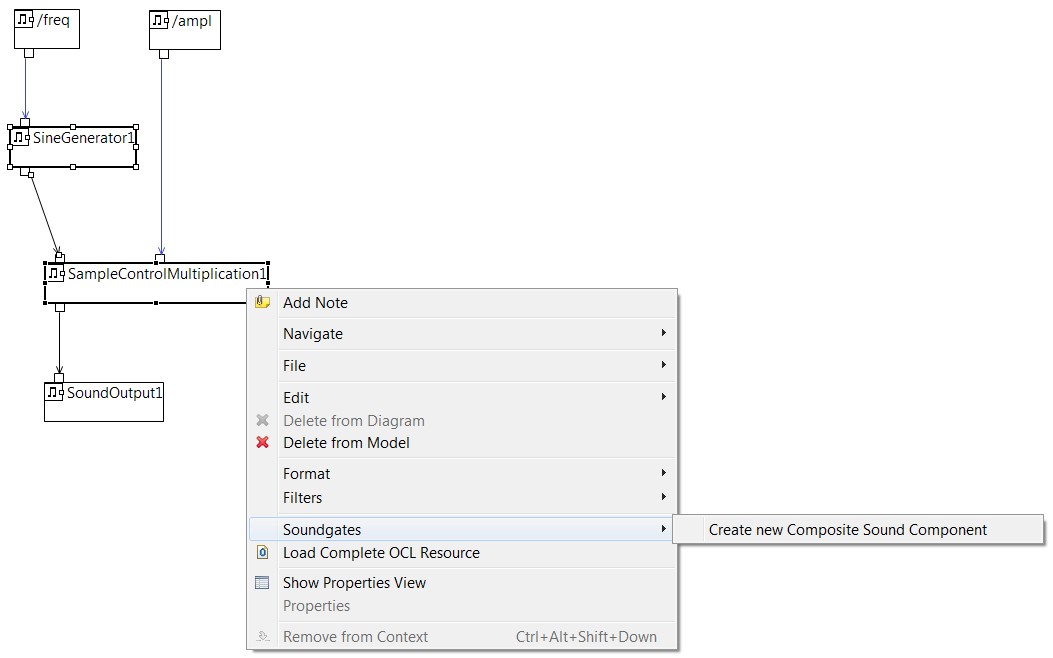Expand the Edit submenu arrow

coord(663,397)
